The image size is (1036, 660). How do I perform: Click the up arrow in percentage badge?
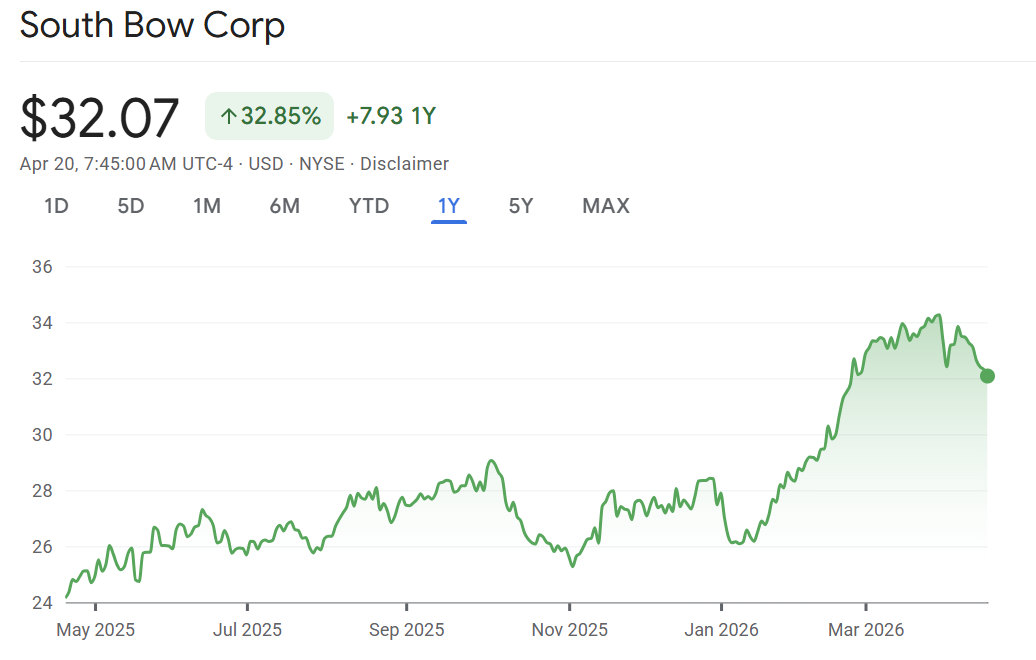pos(228,117)
